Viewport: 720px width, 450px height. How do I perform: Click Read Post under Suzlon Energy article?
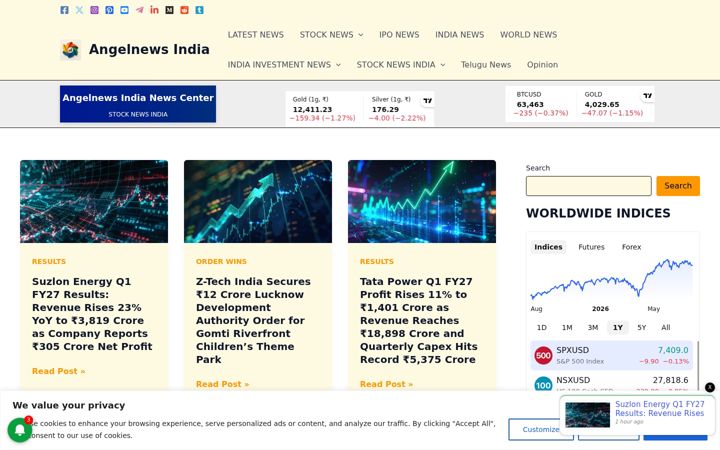click(x=58, y=371)
